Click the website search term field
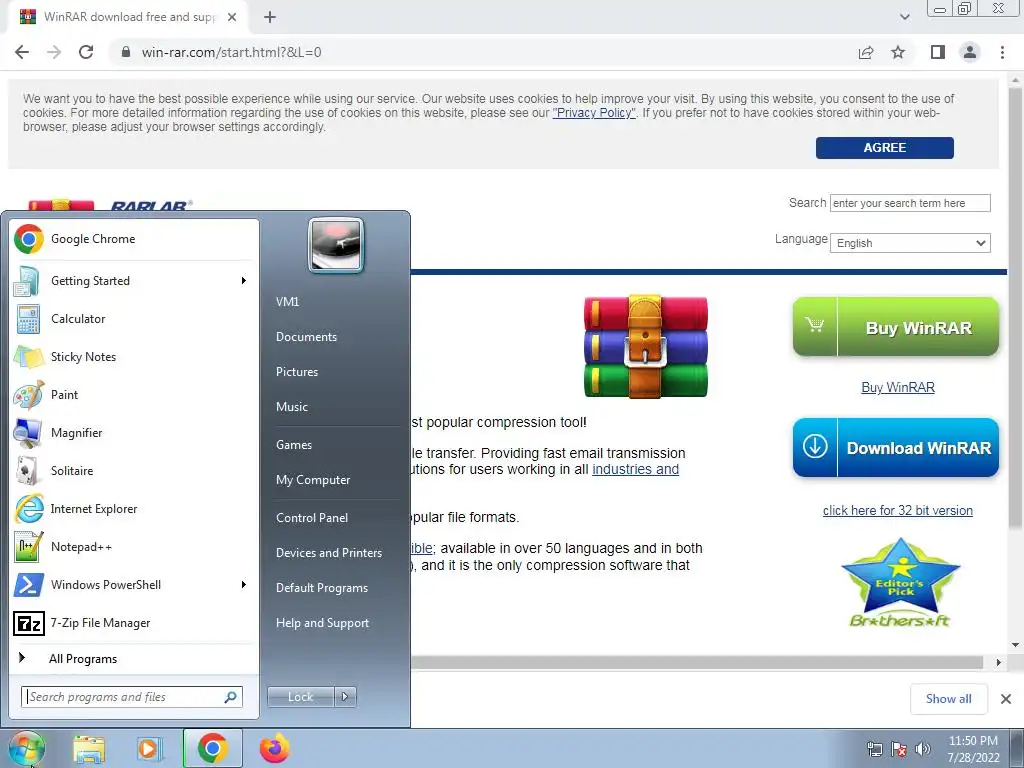Viewport: 1024px width, 768px height. [x=910, y=203]
